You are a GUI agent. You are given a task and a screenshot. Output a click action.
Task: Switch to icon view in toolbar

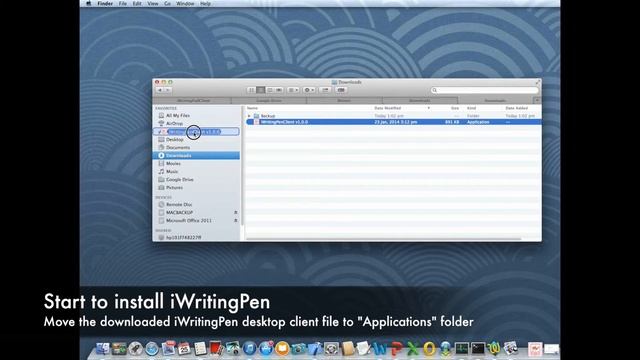pyautogui.click(x=251, y=90)
